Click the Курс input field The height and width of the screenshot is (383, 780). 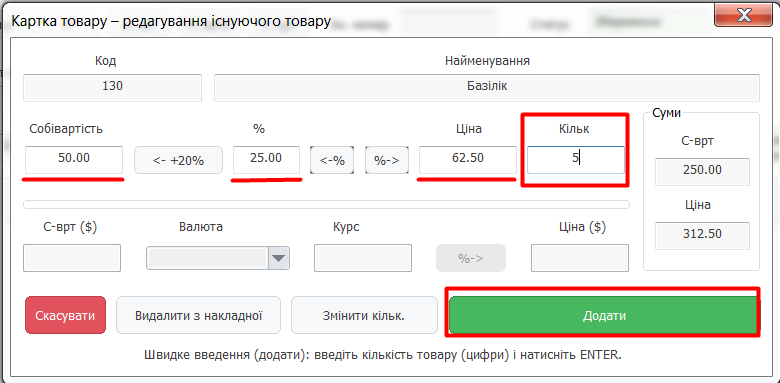(x=363, y=258)
